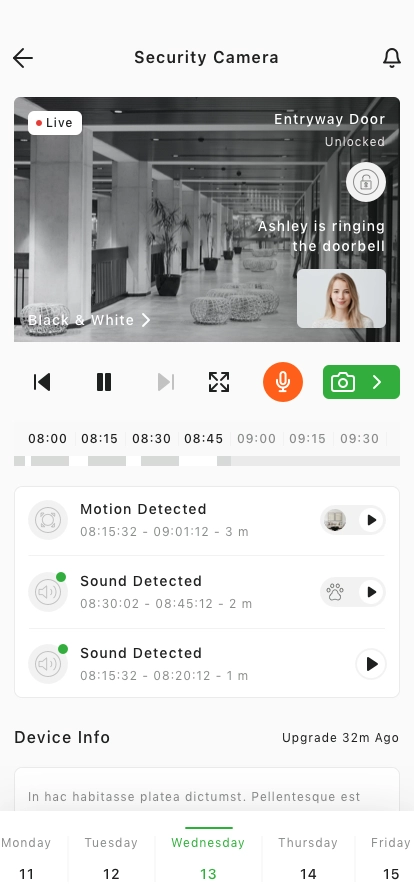This screenshot has height=896, width=414.
Task: Tap the Security Camera title
Action: pyautogui.click(x=206, y=58)
